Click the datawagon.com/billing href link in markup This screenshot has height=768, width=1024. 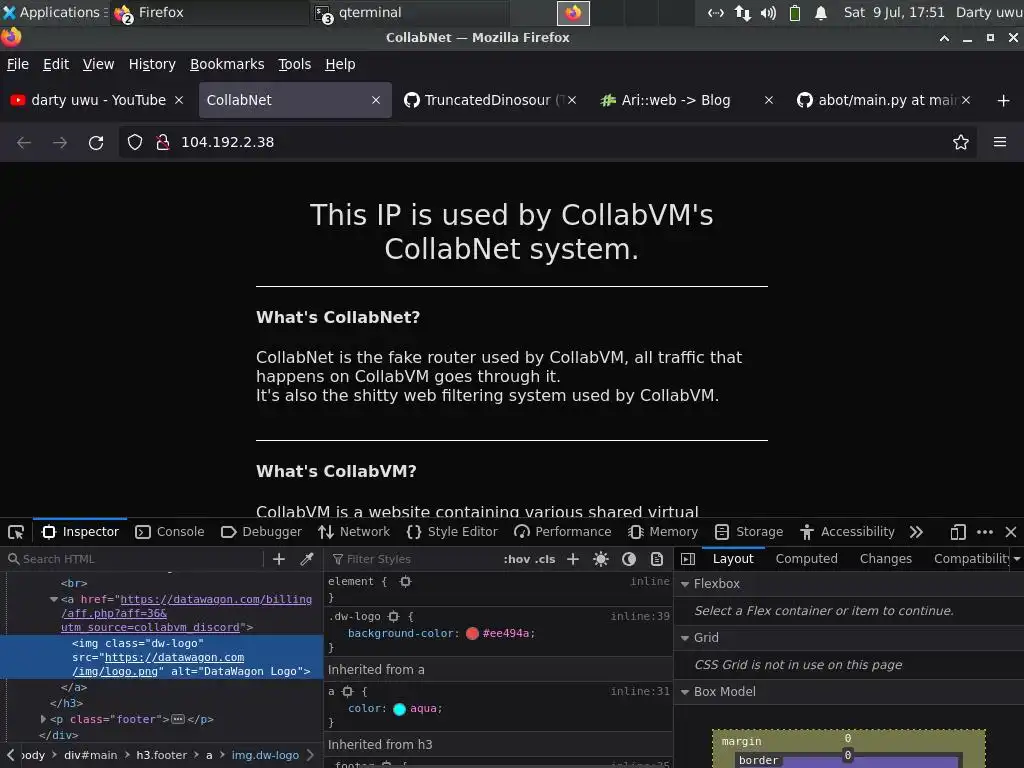point(186,613)
